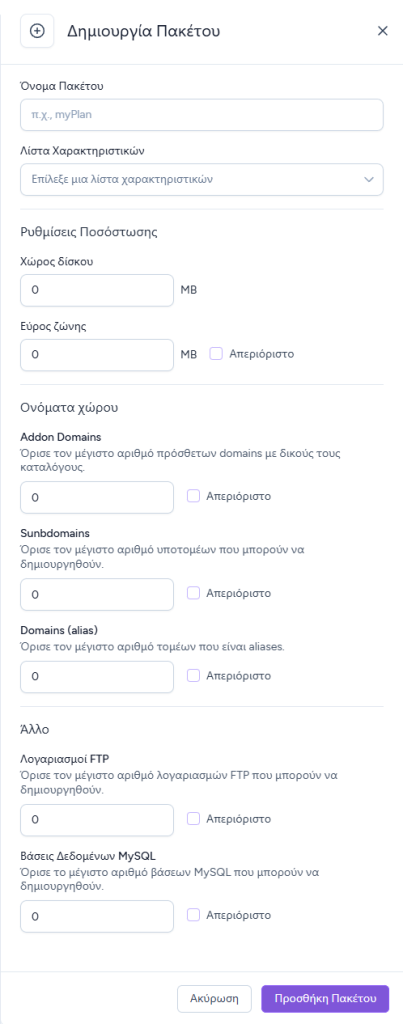Open the Λίστα Χαρακτηριστικών dropdown
The width and height of the screenshot is (403, 1024).
[x=202, y=180]
